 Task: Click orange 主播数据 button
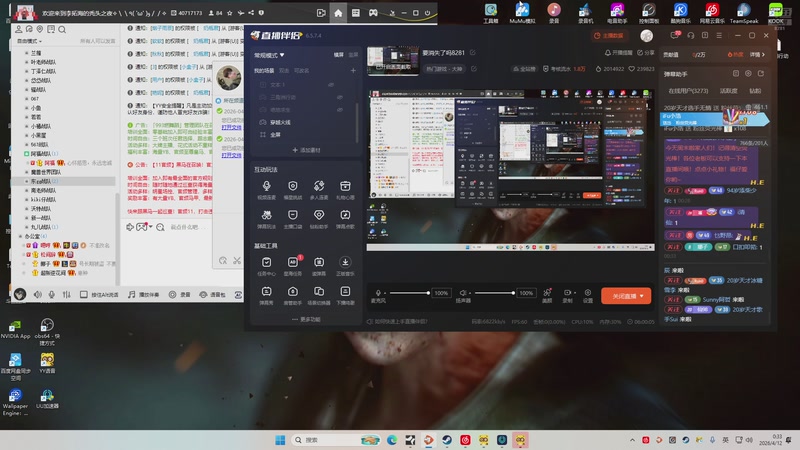click(x=609, y=36)
